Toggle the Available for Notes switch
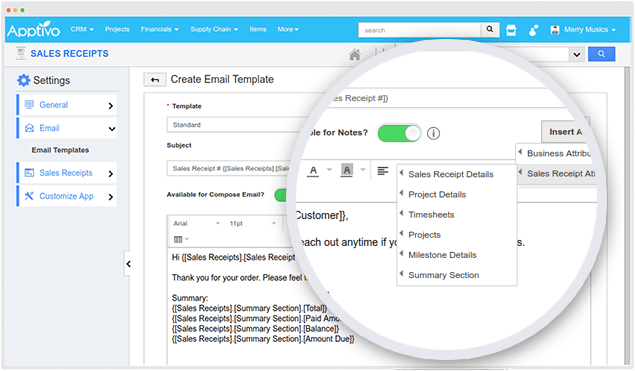Image resolution: width=635 pixels, height=371 pixels. point(399,133)
